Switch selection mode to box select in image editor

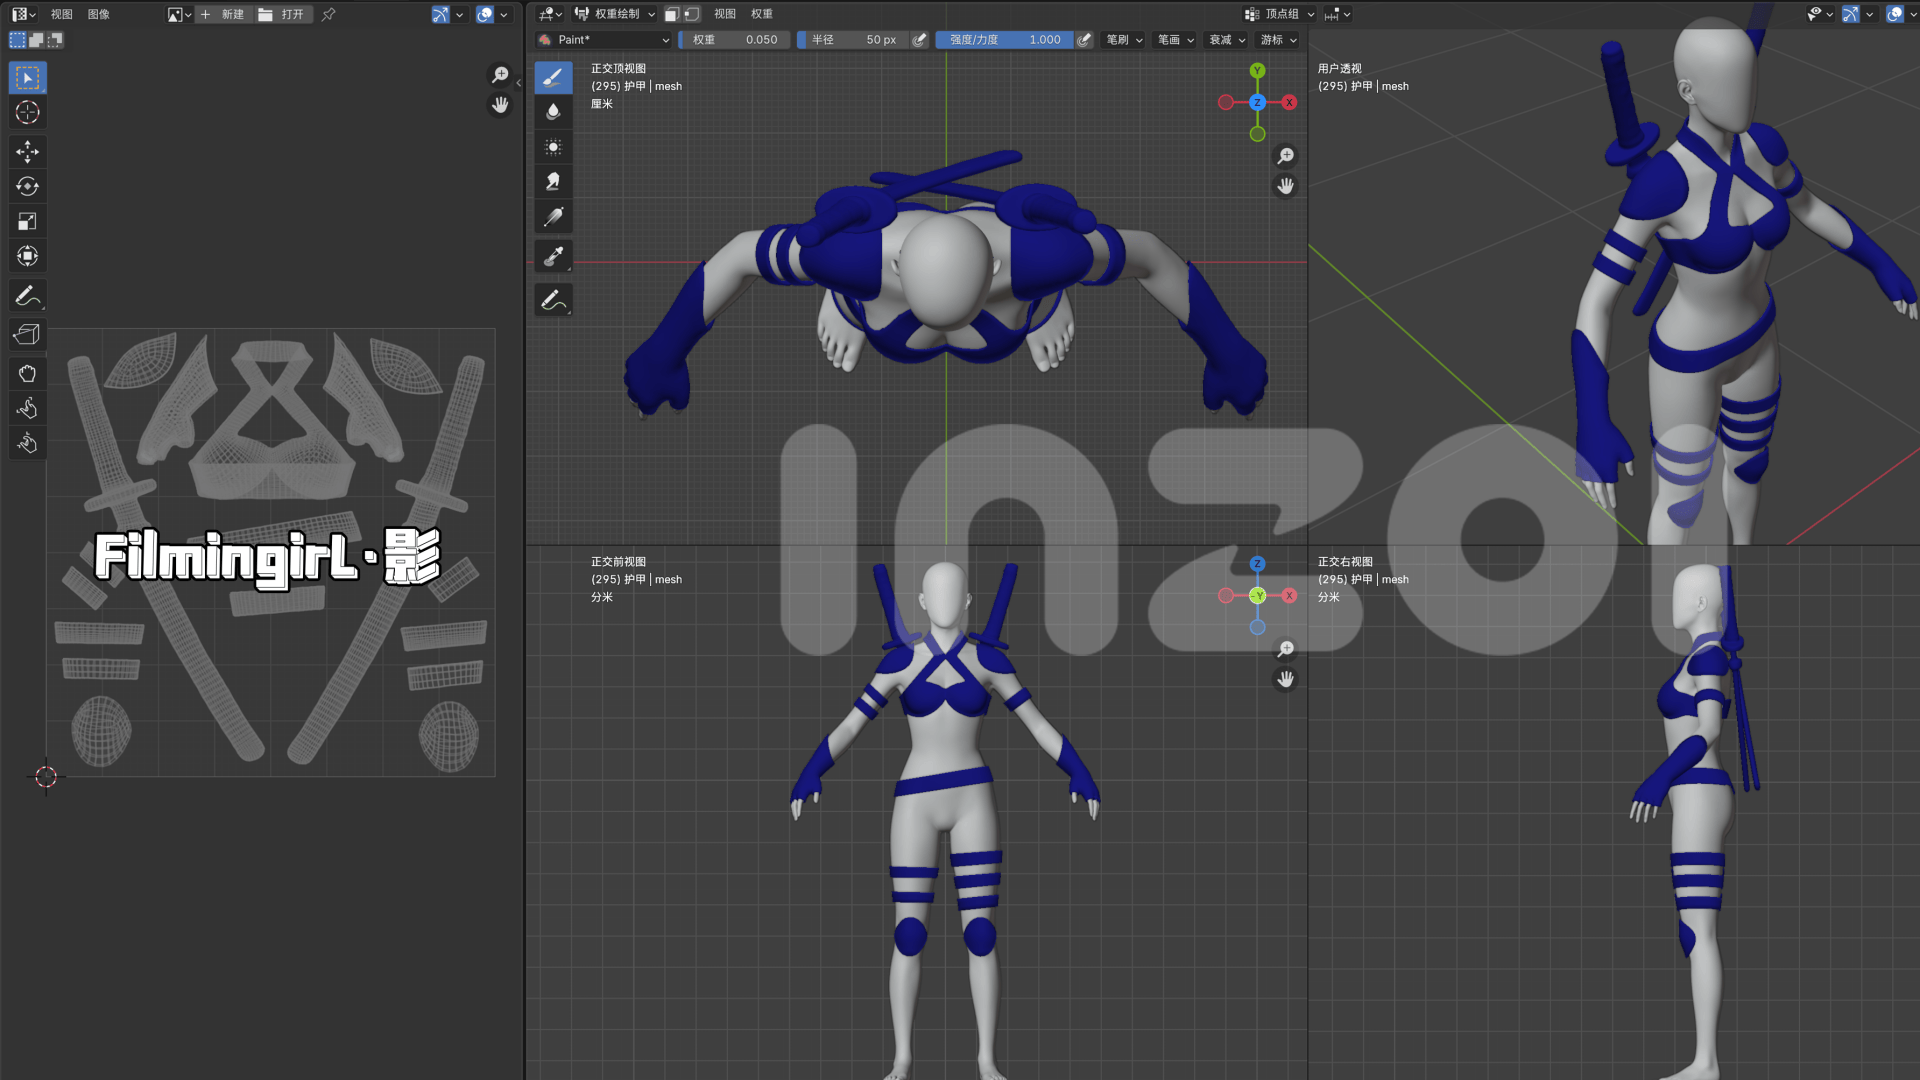click(16, 40)
